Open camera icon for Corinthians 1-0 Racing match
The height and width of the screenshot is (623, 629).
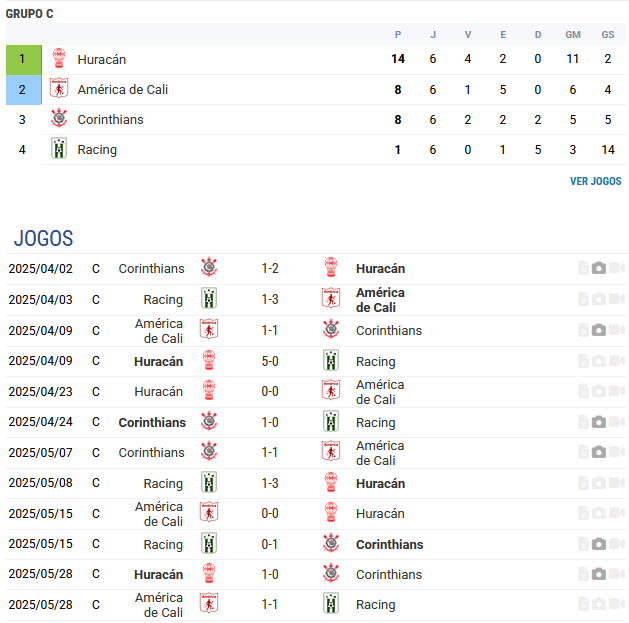point(599,422)
